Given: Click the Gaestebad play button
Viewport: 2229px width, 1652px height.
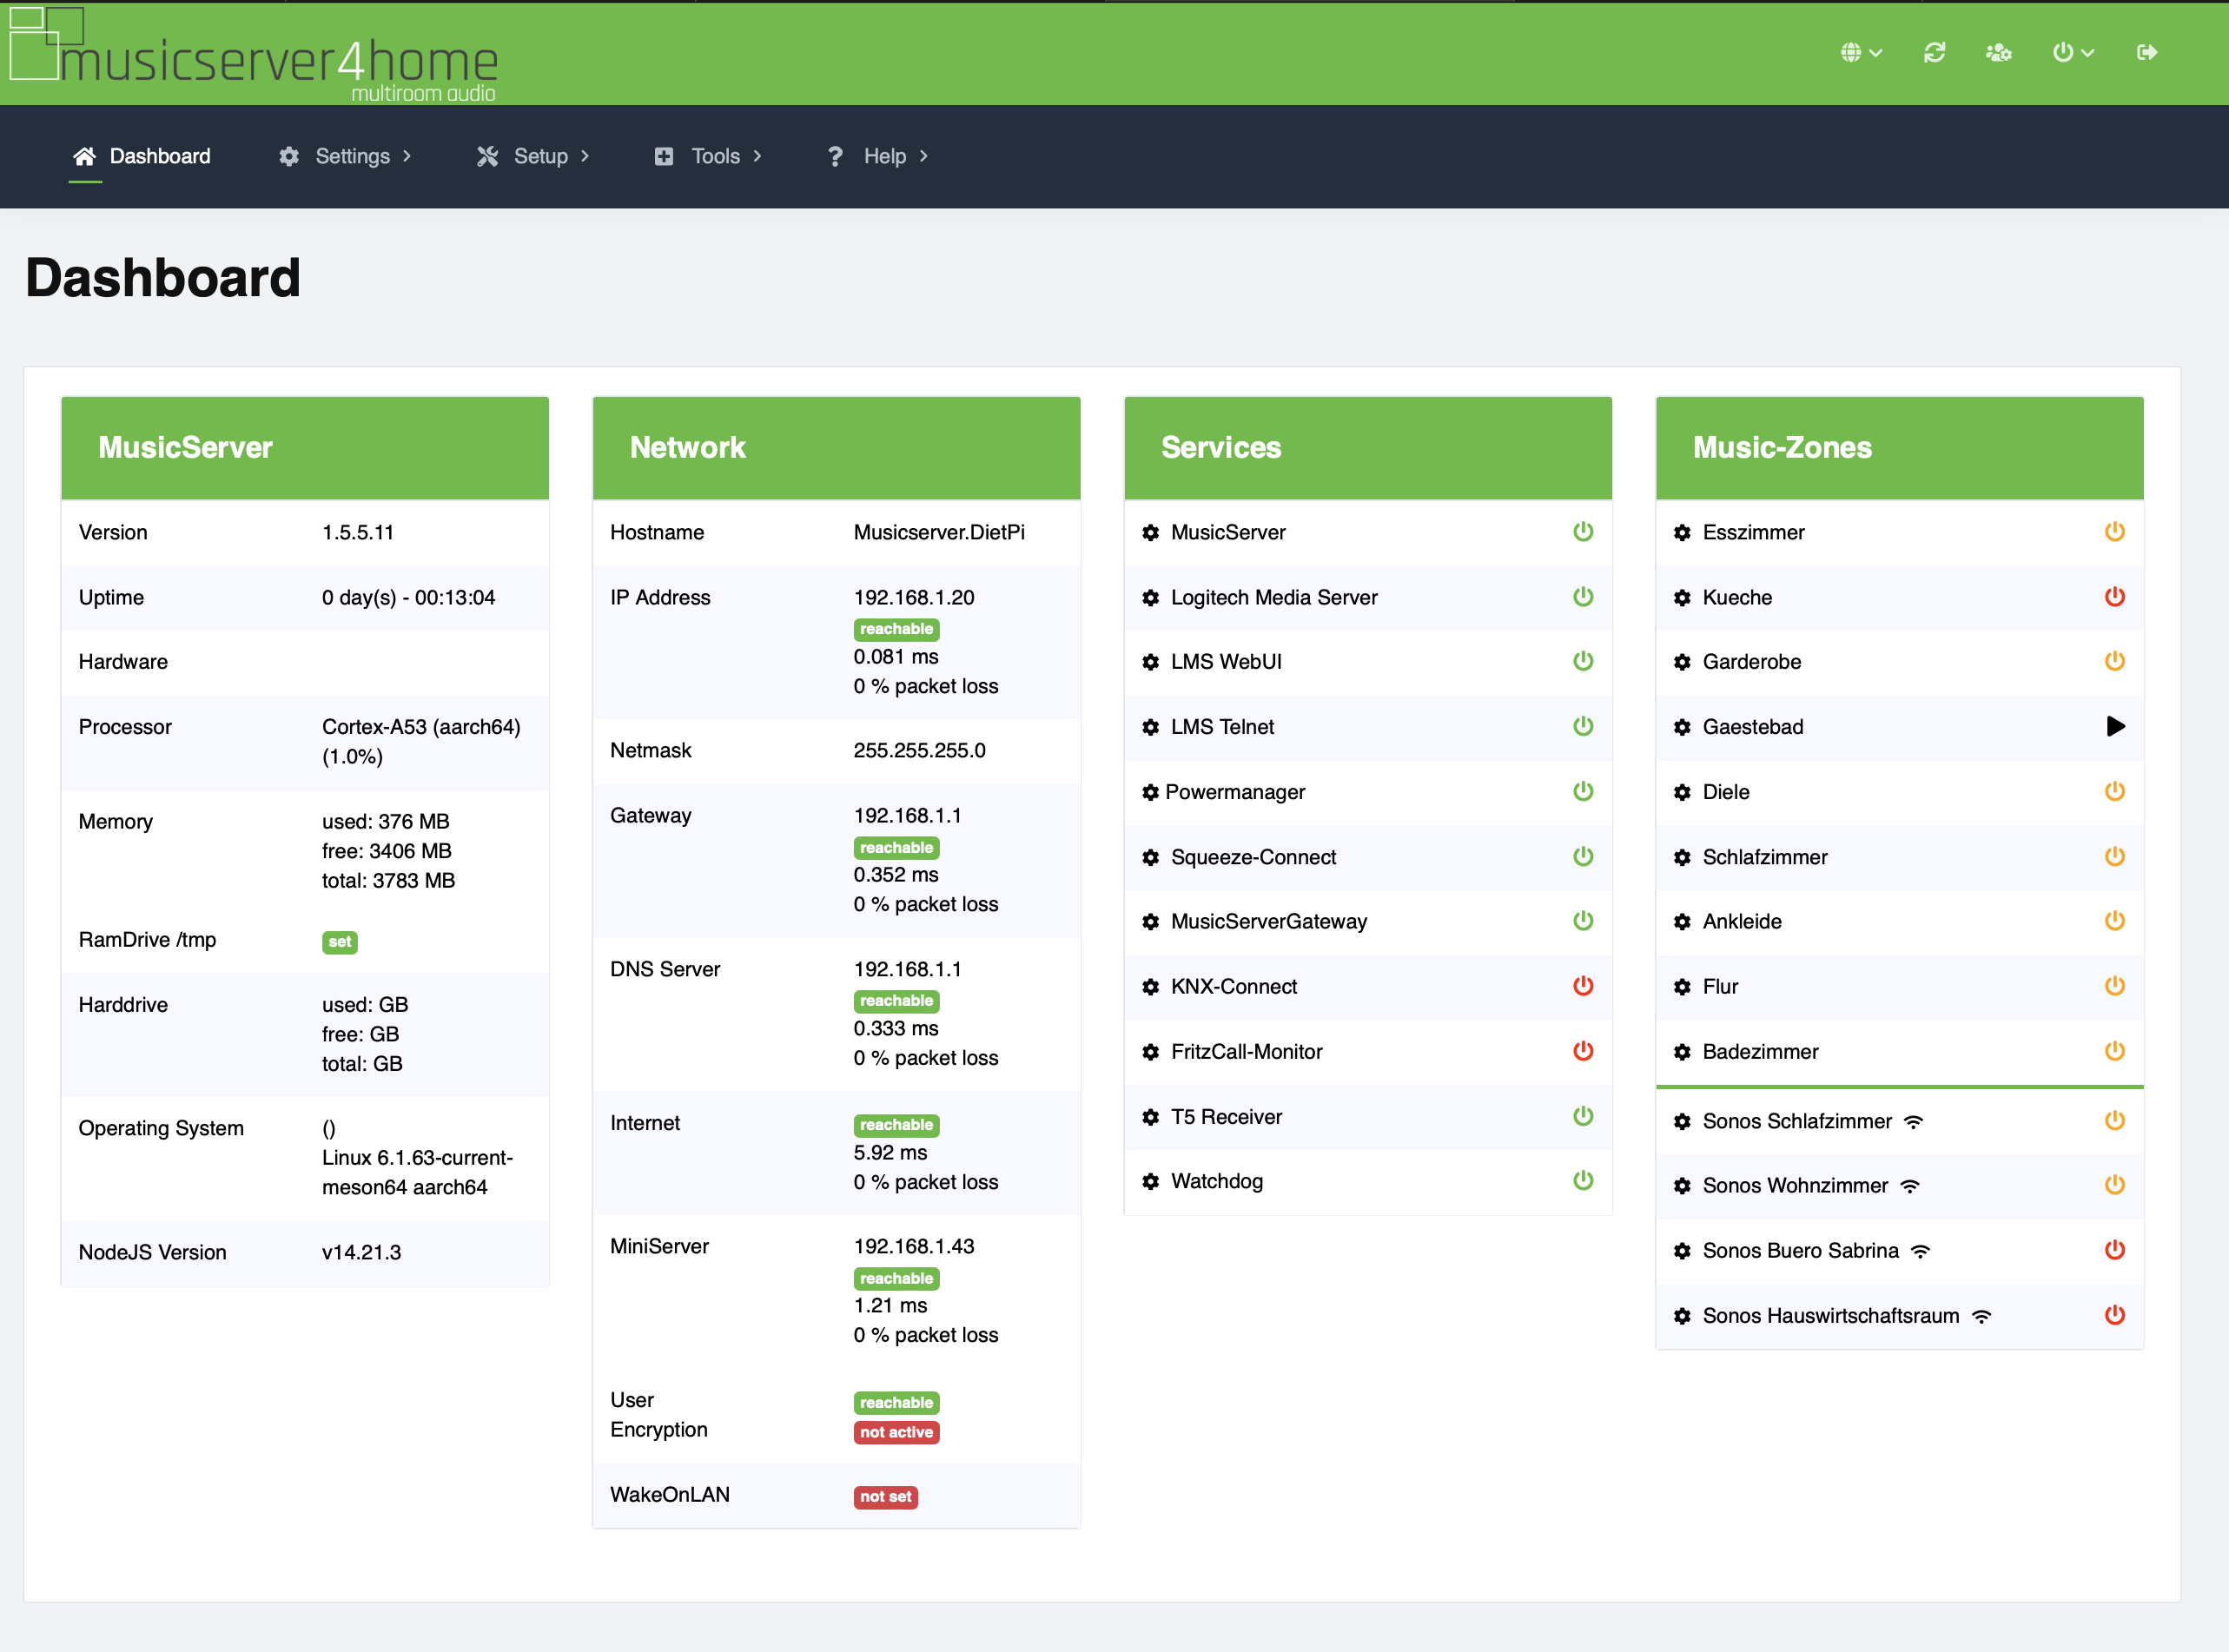Looking at the screenshot, I should pyautogui.click(x=2115, y=727).
